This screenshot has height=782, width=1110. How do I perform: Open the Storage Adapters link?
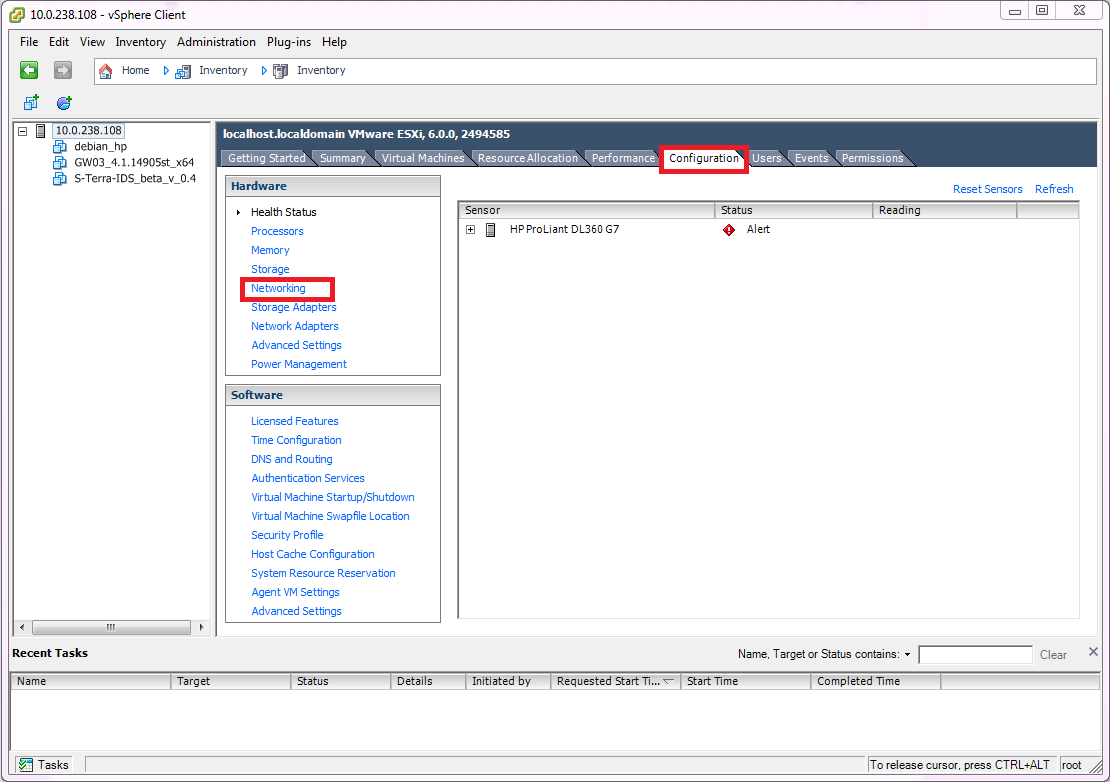(294, 307)
